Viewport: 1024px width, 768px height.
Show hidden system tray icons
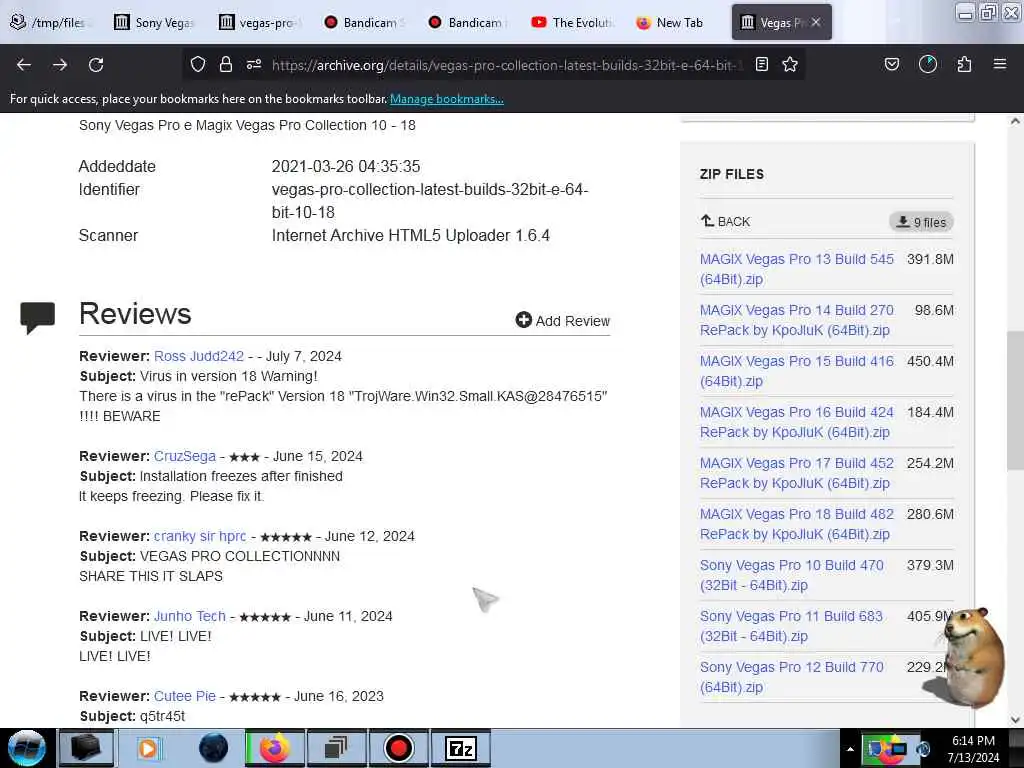click(850, 749)
